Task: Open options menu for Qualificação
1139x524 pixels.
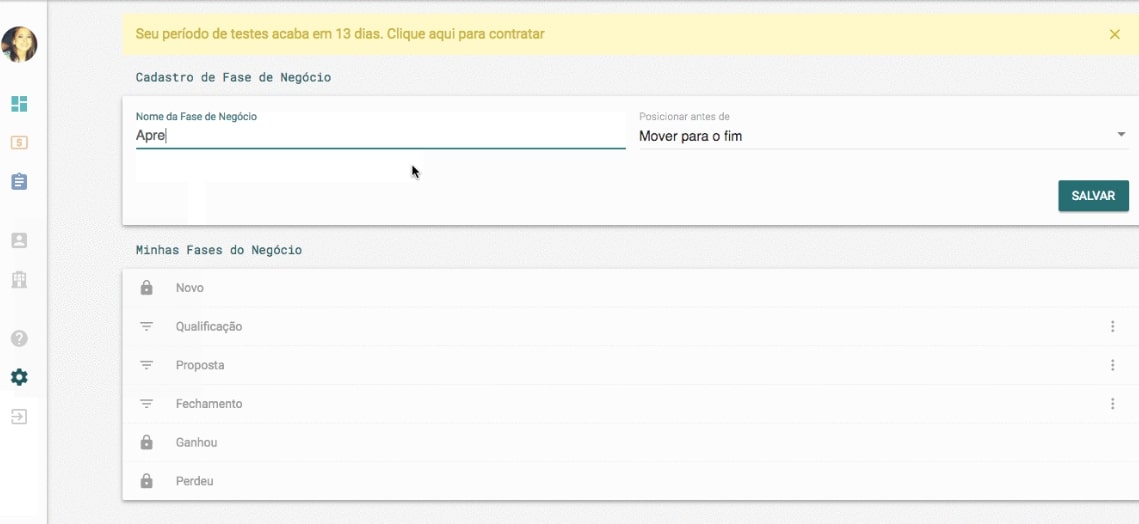Action: pyautogui.click(x=1112, y=327)
